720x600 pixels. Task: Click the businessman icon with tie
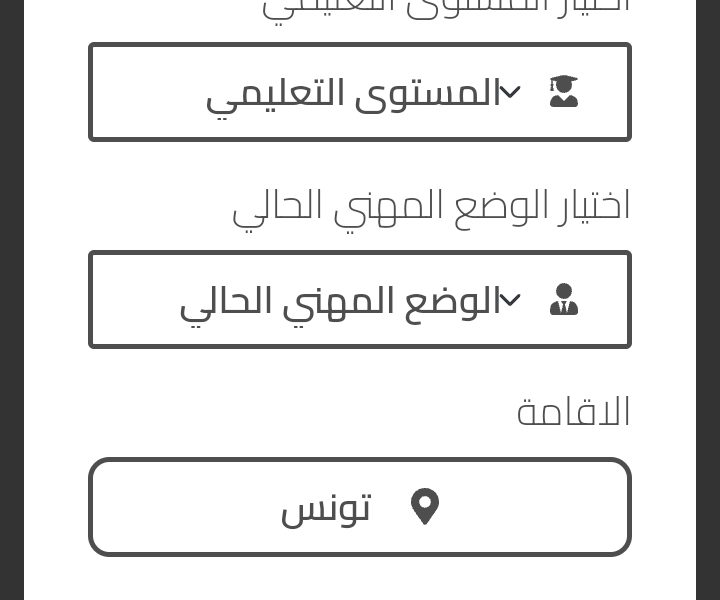(x=564, y=299)
